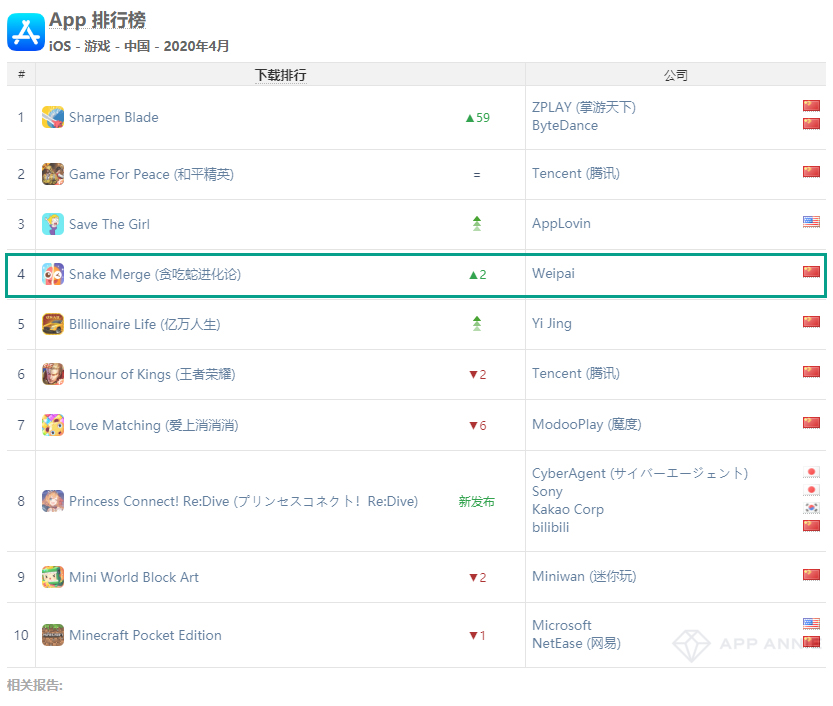Image resolution: width=833 pixels, height=706 pixels.
Task: Click the Princess Connect Re:Dive app icon
Action: coord(53,501)
